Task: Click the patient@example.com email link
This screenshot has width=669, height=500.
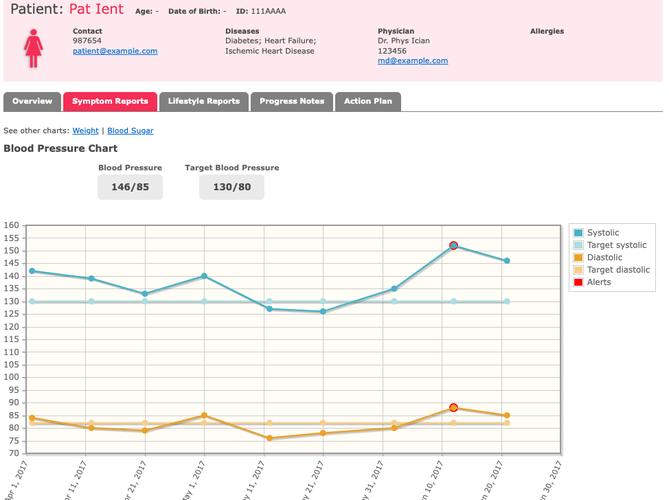Action: pos(115,51)
